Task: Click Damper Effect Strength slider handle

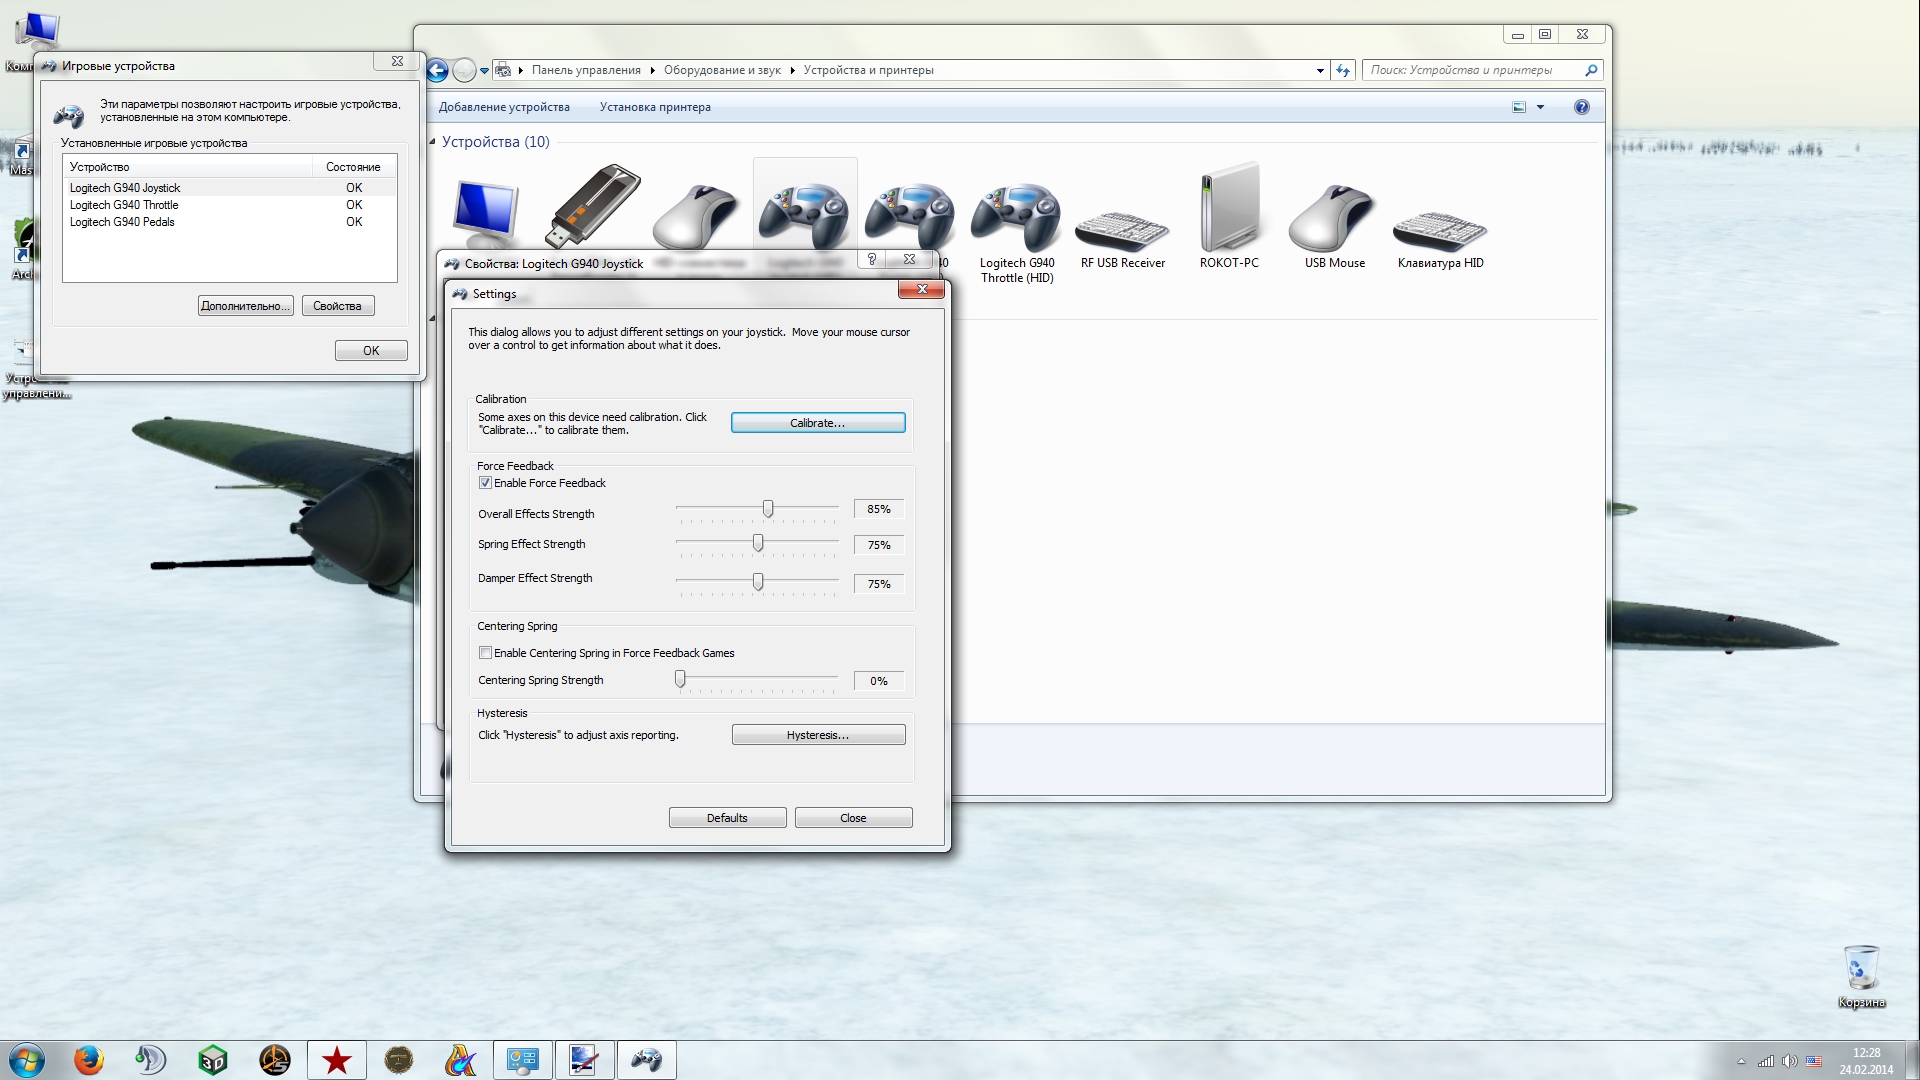Action: click(x=758, y=581)
